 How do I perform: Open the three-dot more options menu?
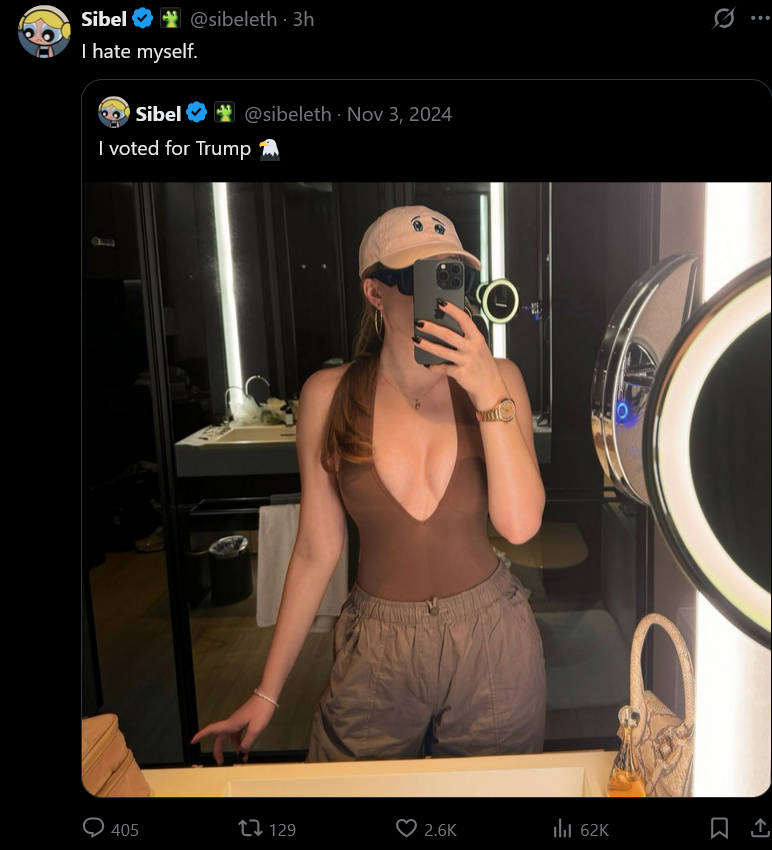click(x=761, y=18)
